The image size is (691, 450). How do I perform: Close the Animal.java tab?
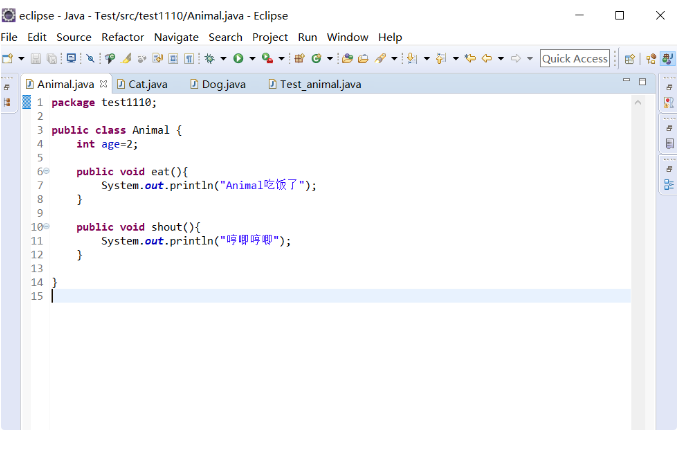click(104, 84)
